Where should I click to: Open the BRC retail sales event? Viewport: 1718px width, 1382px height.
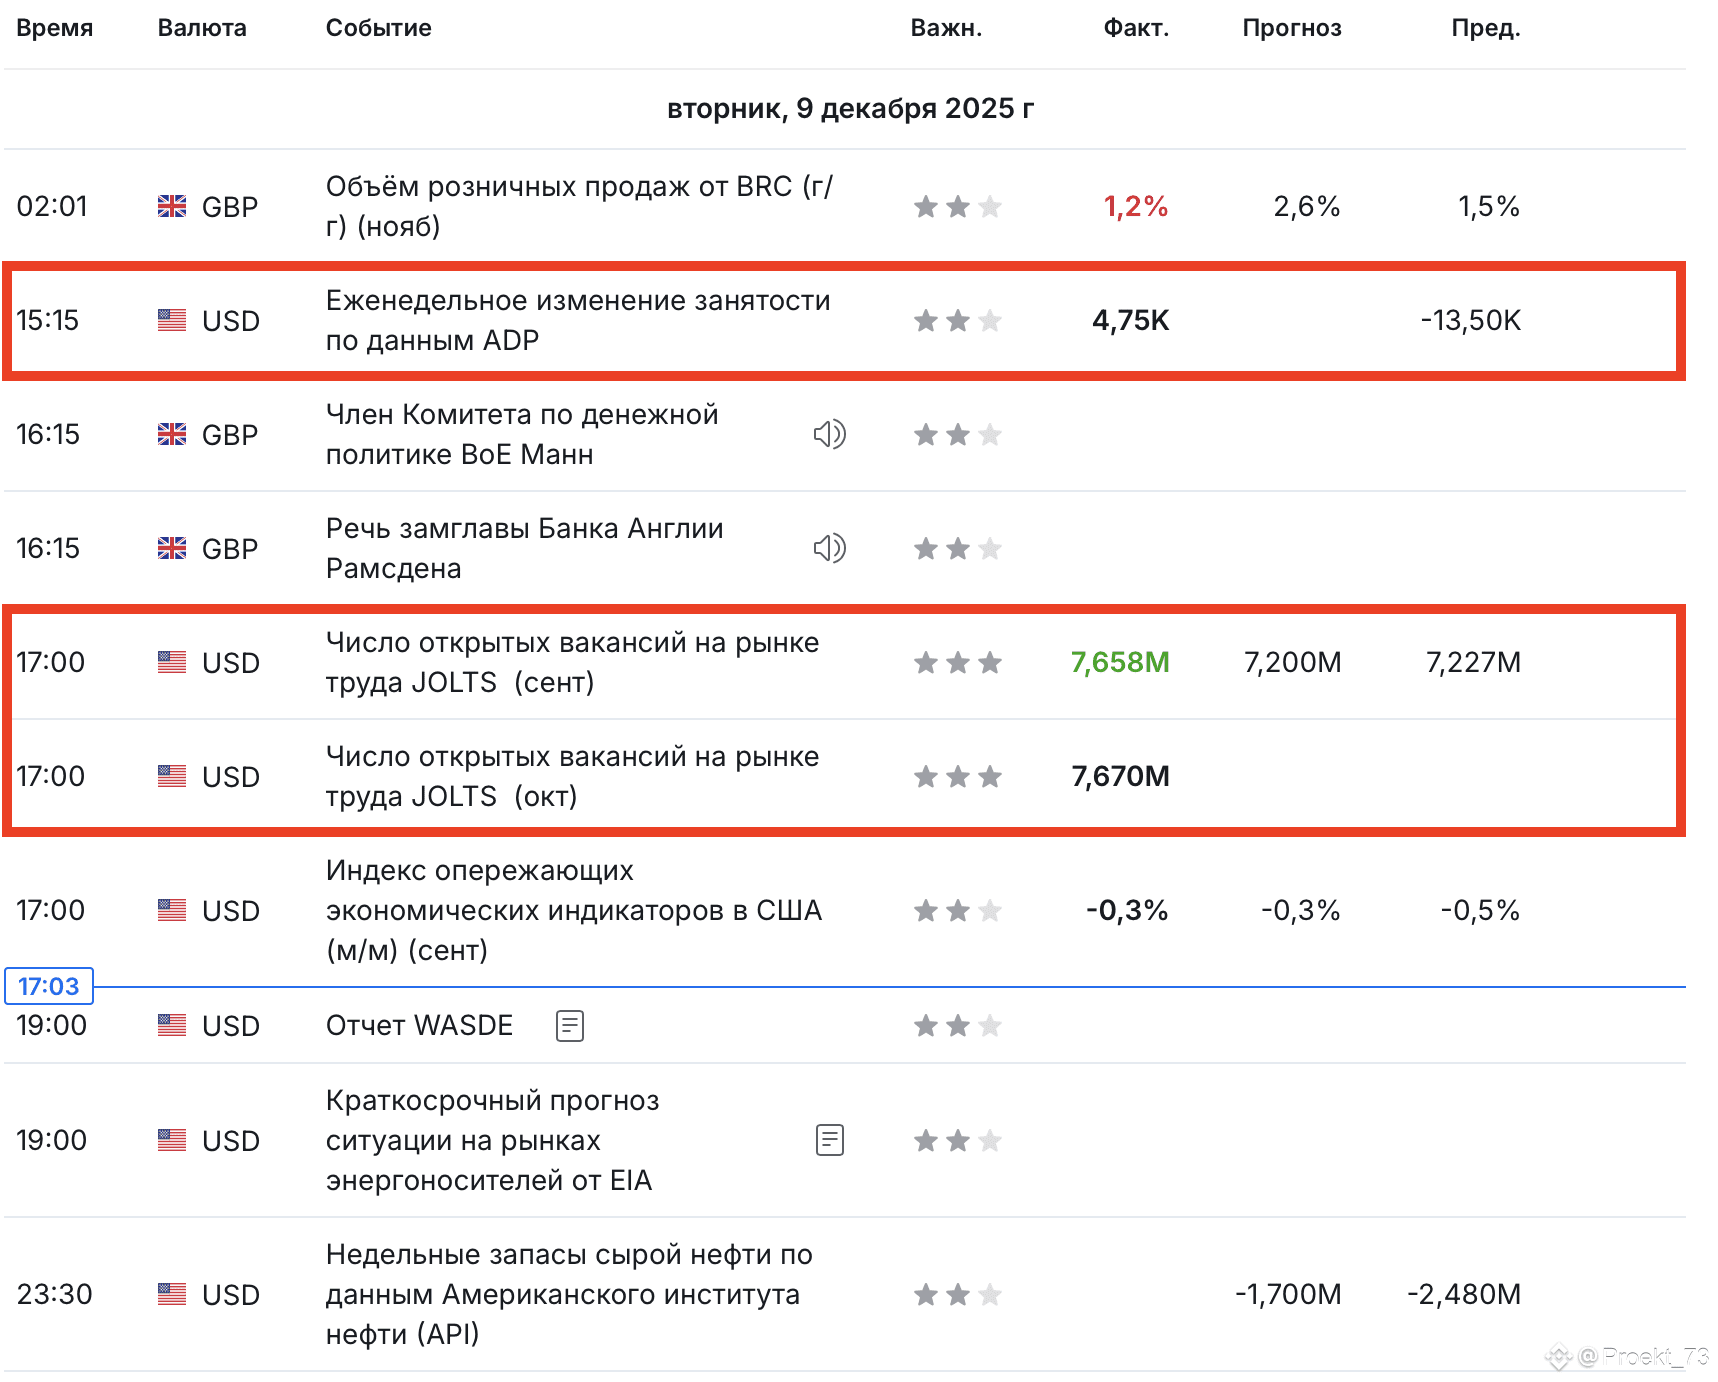(579, 206)
